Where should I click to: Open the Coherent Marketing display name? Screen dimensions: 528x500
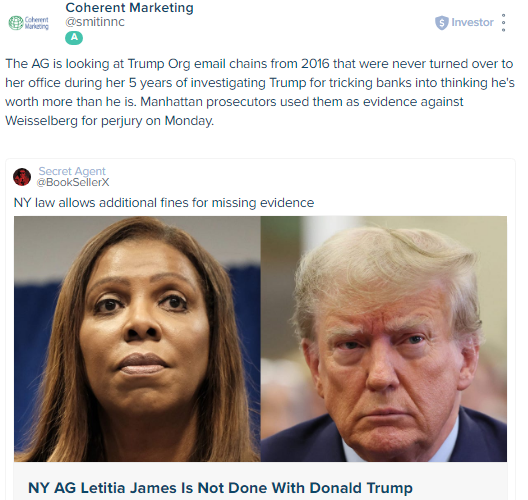(129, 8)
